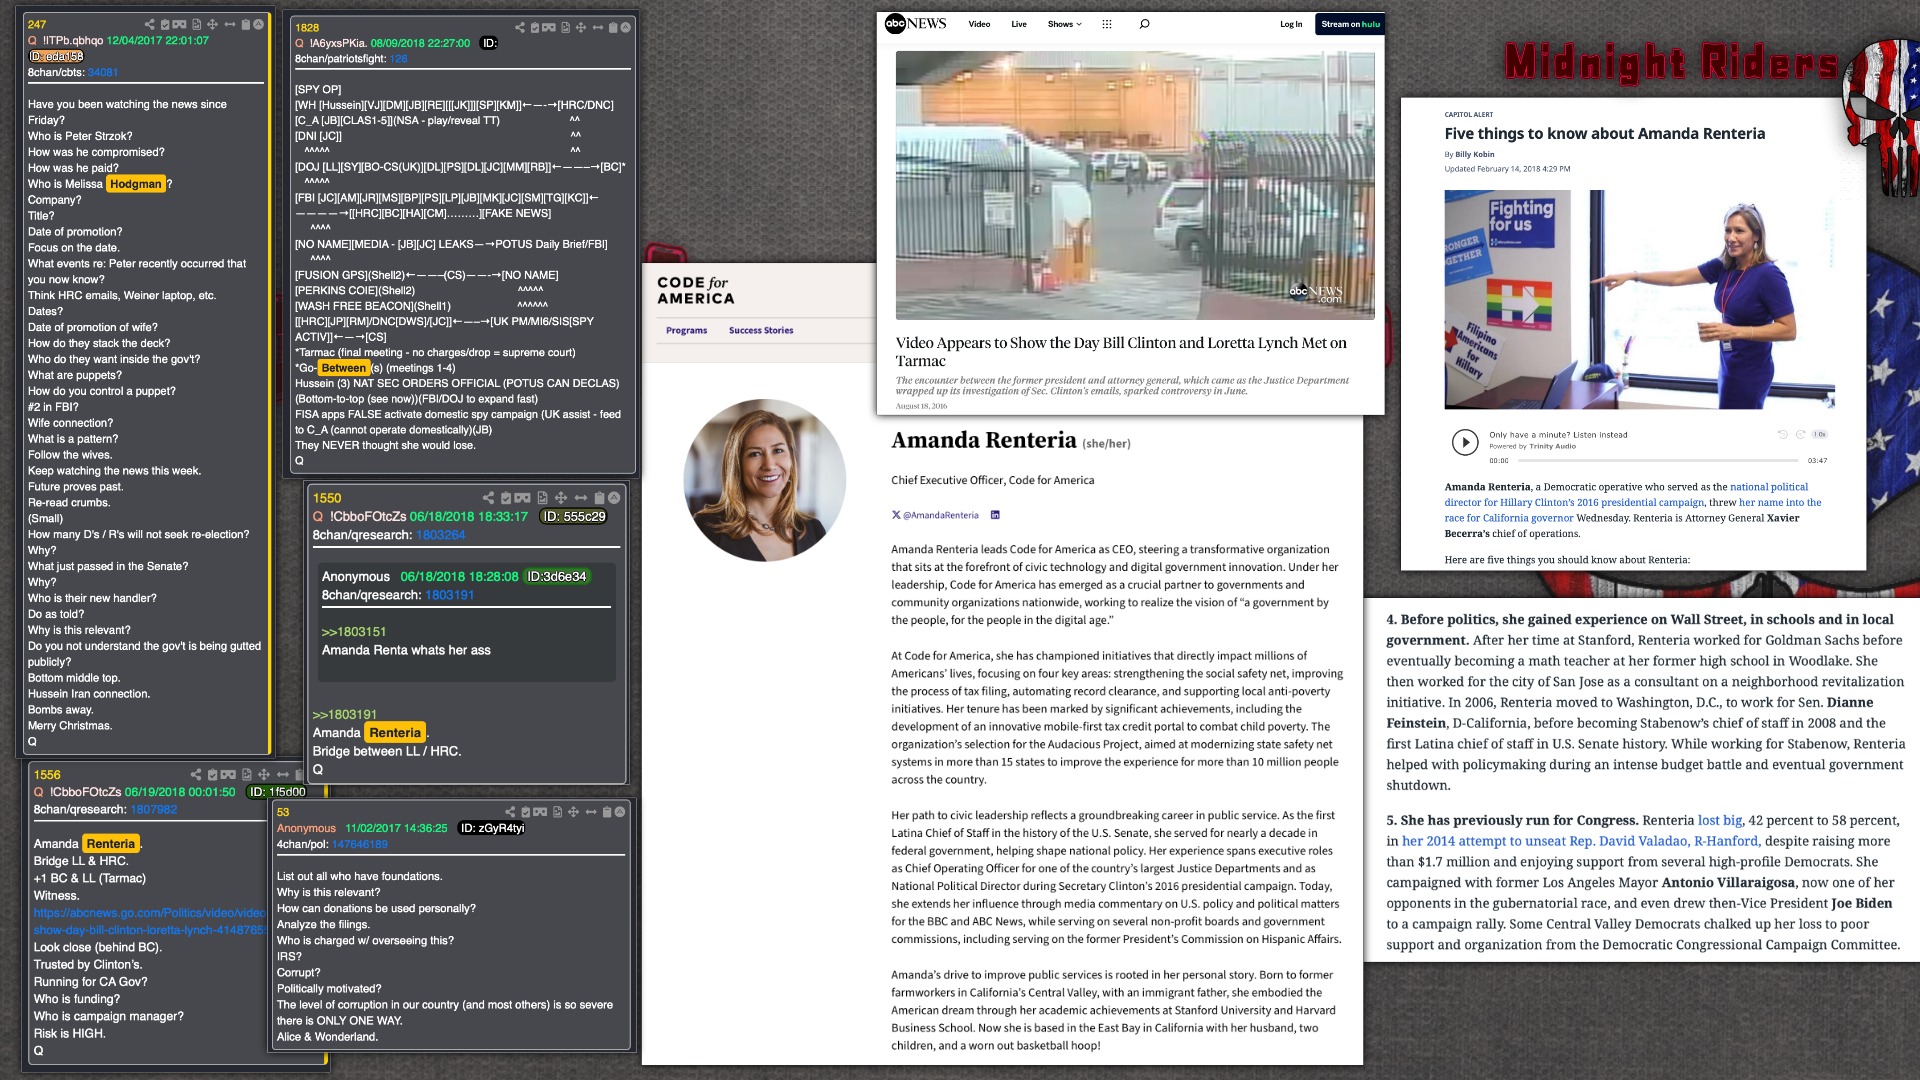1920x1080 pixels.
Task: Click the clipboard-check icon on post 1550
Action: 506,498
